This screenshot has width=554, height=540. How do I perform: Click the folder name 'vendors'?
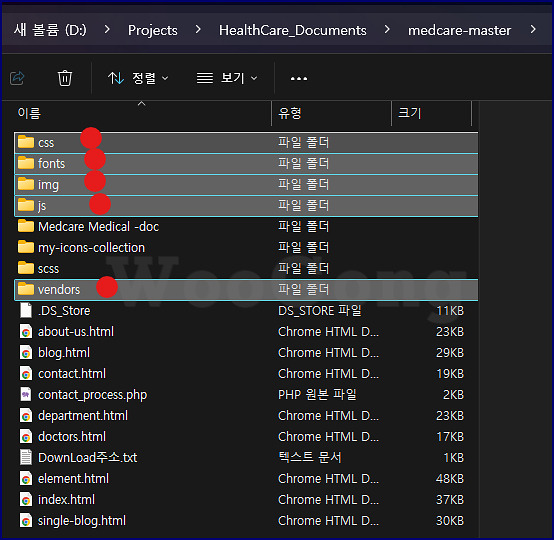(59, 289)
